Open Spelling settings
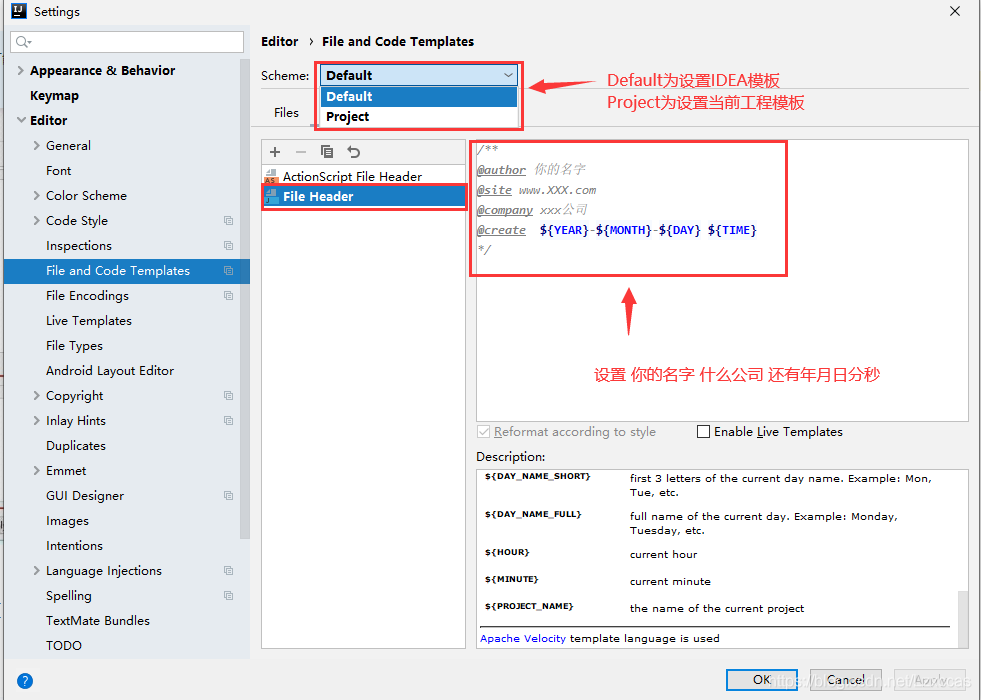The width and height of the screenshot is (981, 700). click(x=68, y=596)
